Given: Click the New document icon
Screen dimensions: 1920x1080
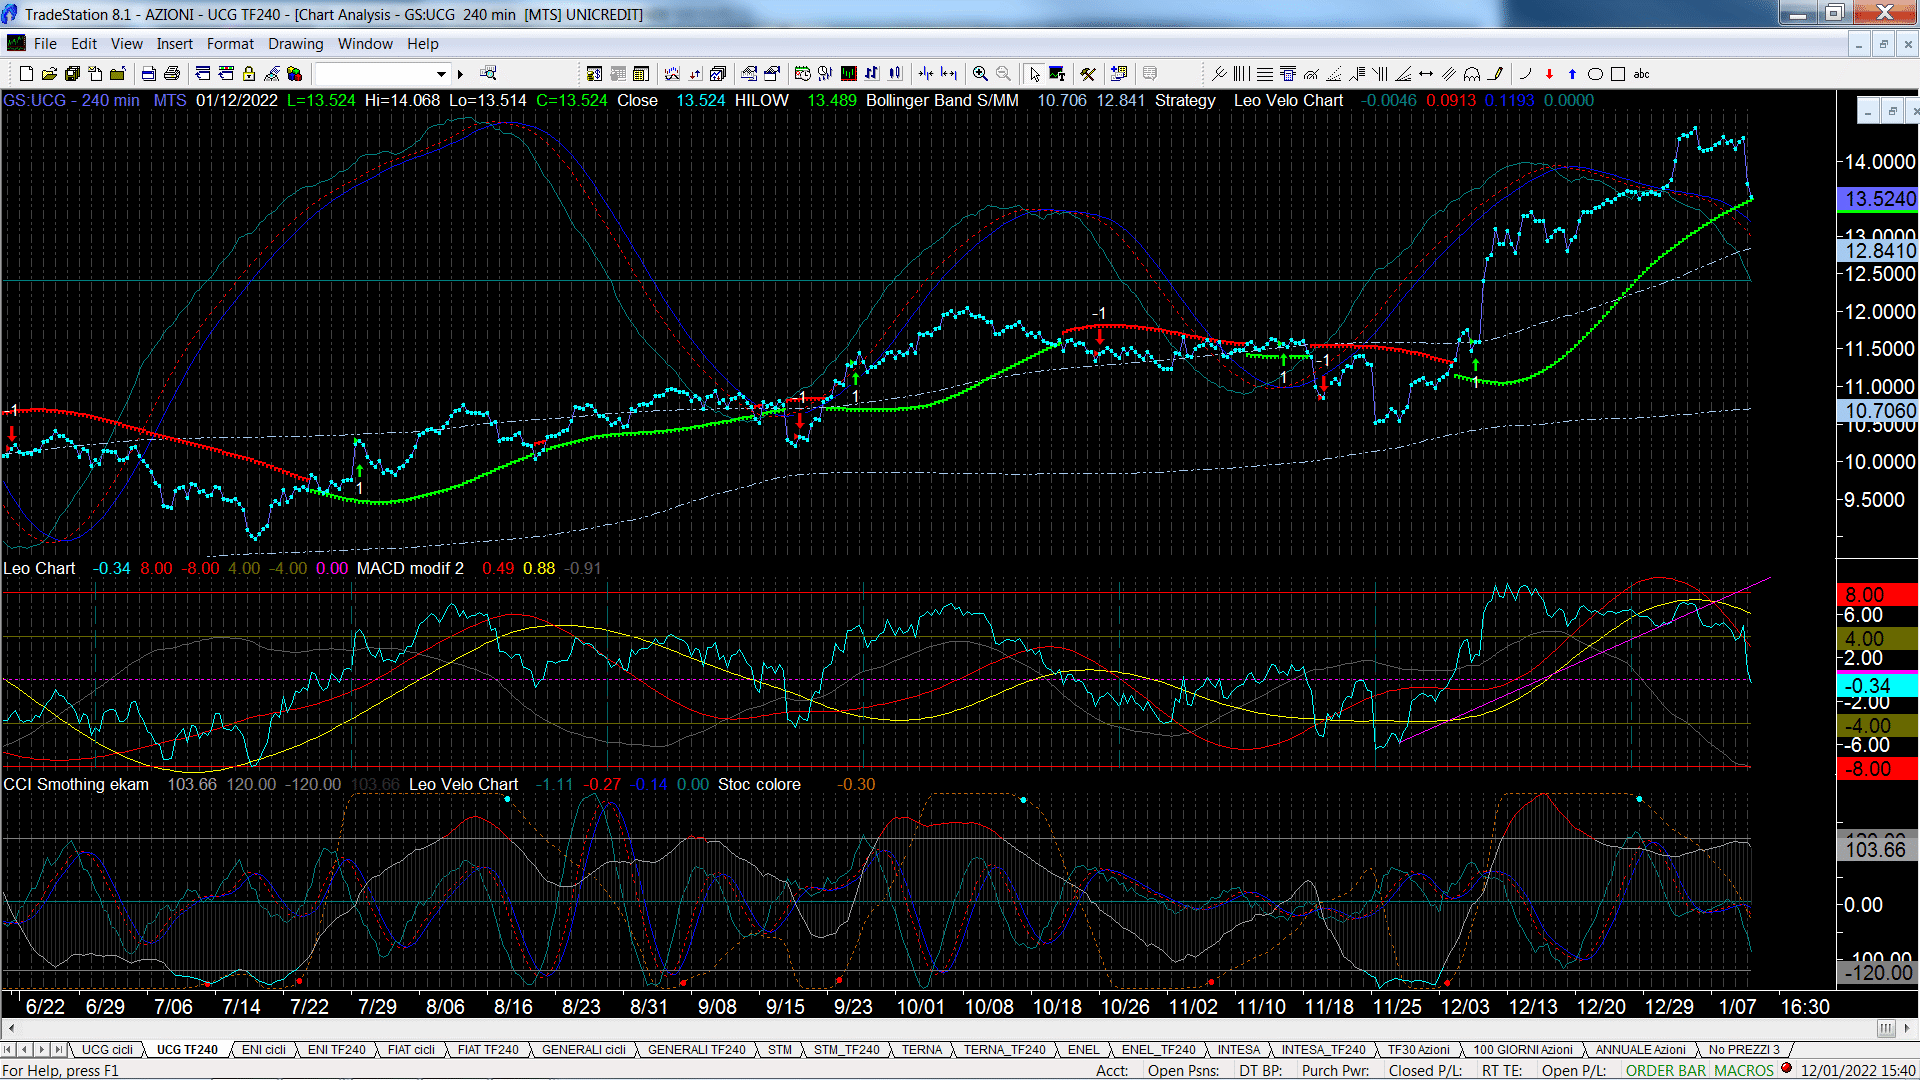Looking at the screenshot, I should tap(26, 73).
